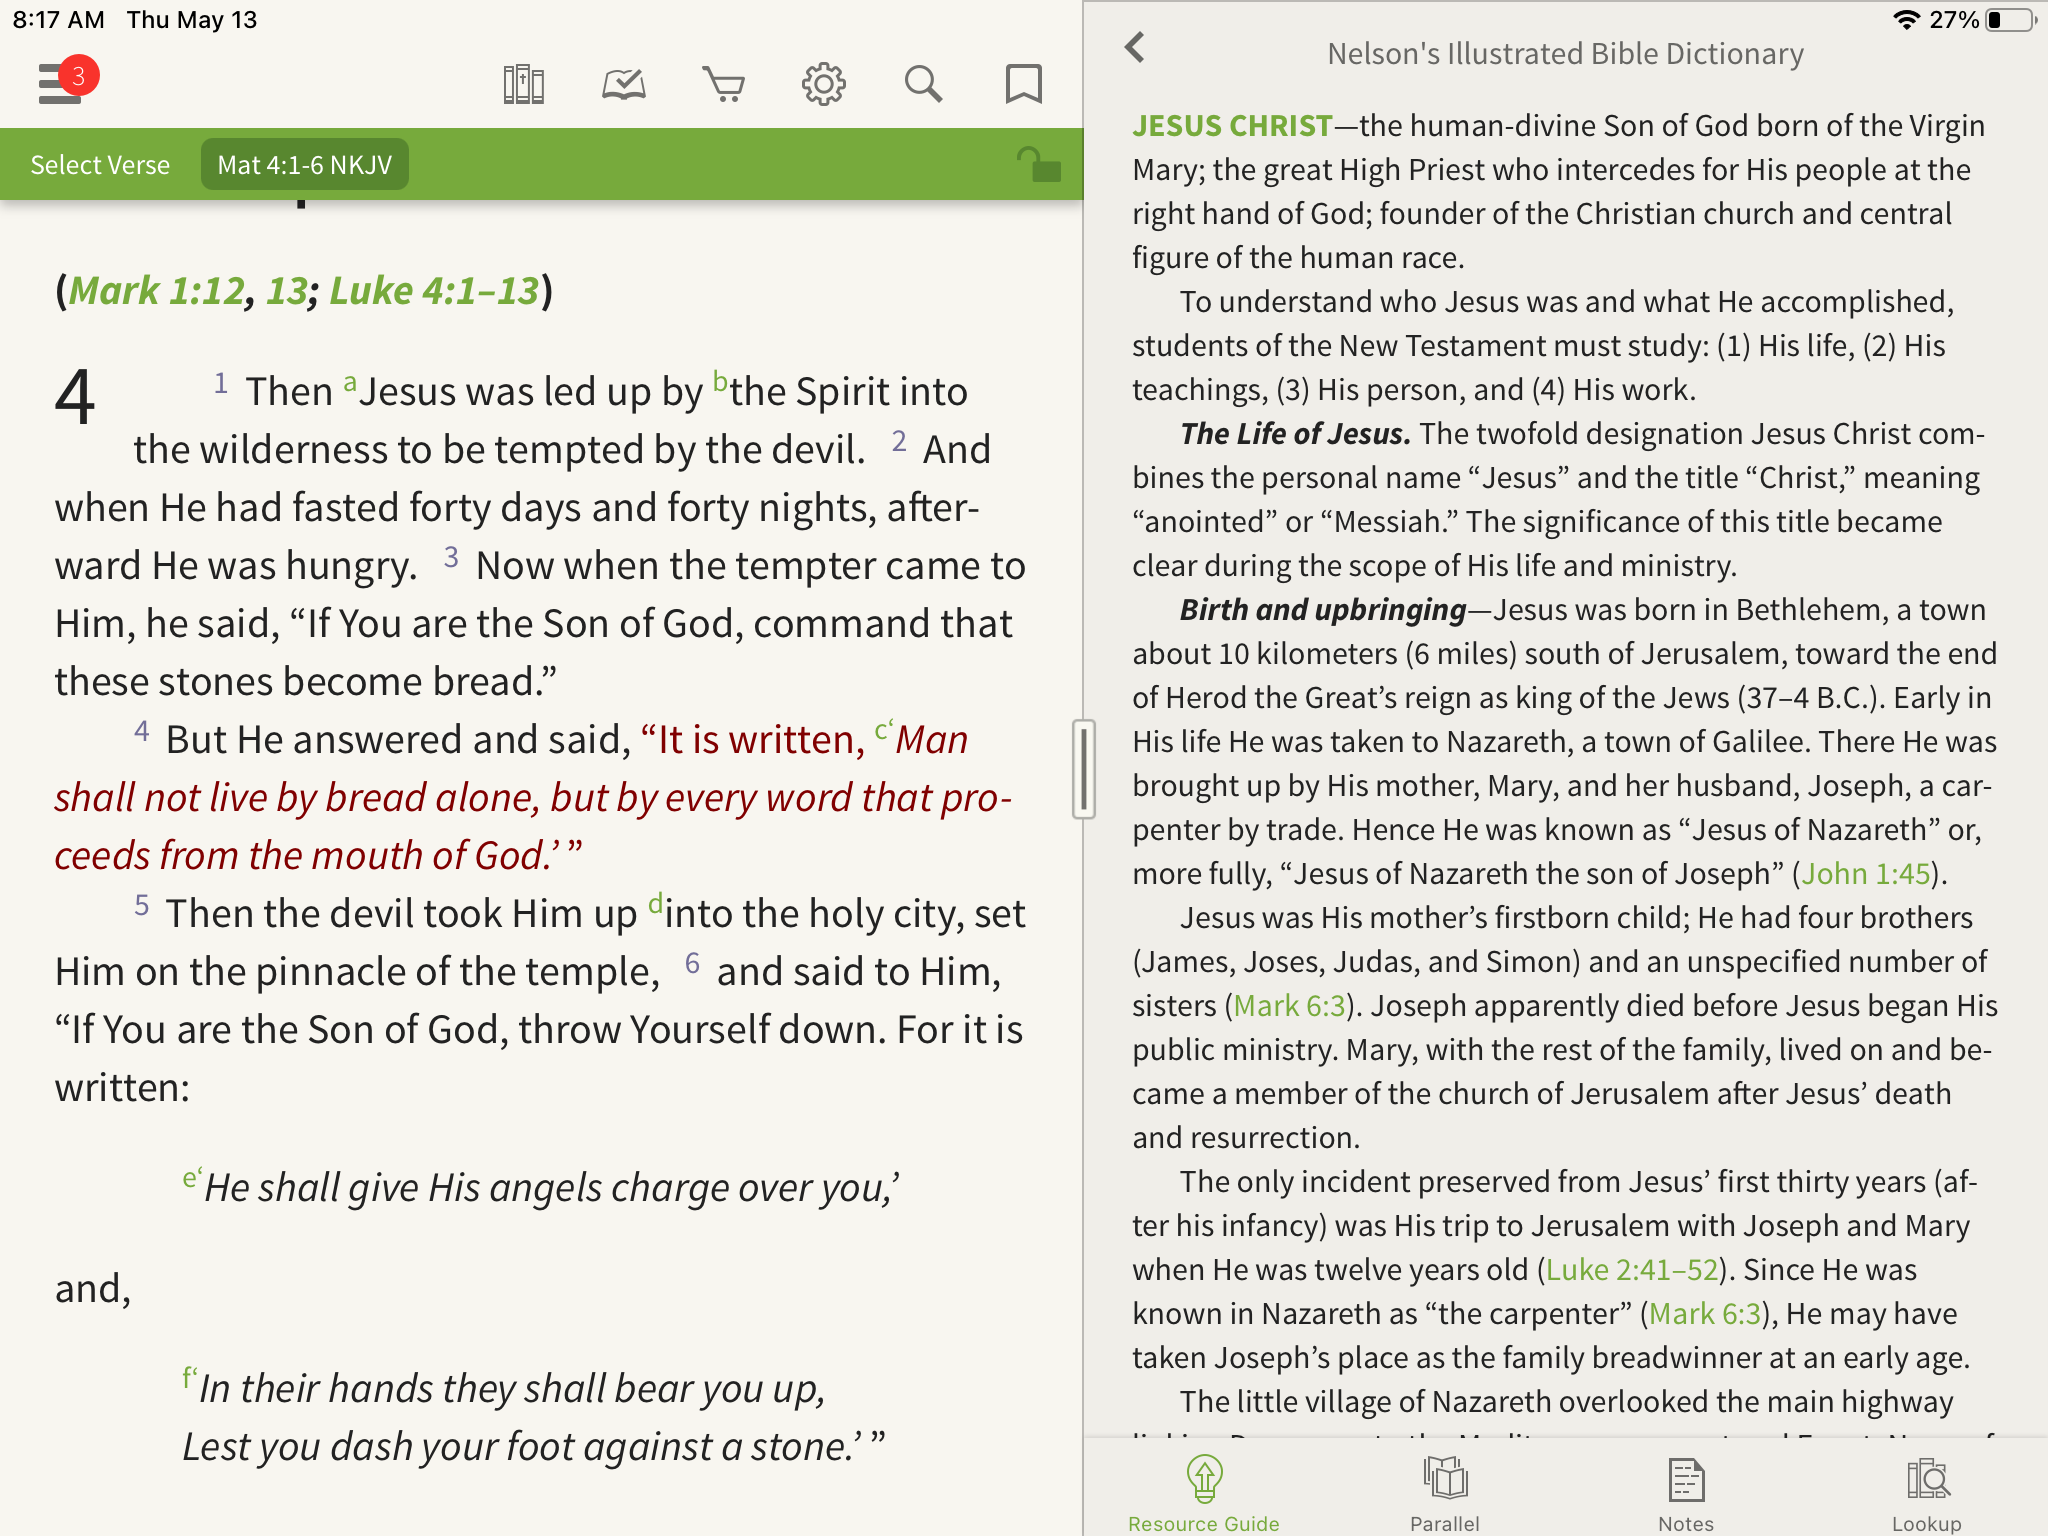Tap the 'The Life of Jesus.' subheading
The width and height of the screenshot is (2048, 1536).
point(1295,433)
